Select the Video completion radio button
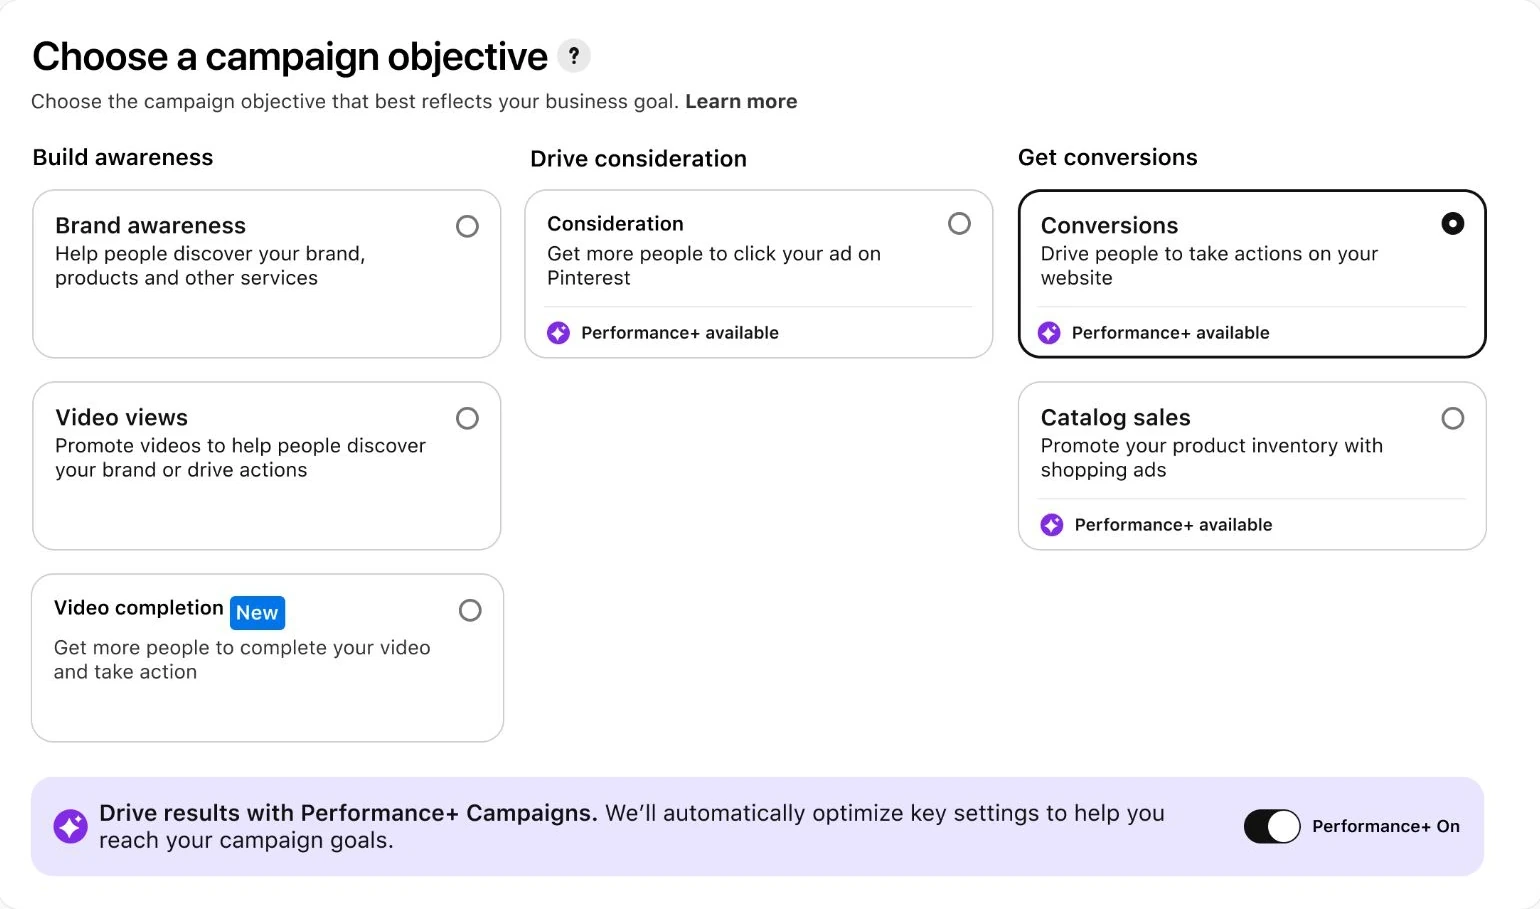This screenshot has height=909, width=1540. pos(470,611)
